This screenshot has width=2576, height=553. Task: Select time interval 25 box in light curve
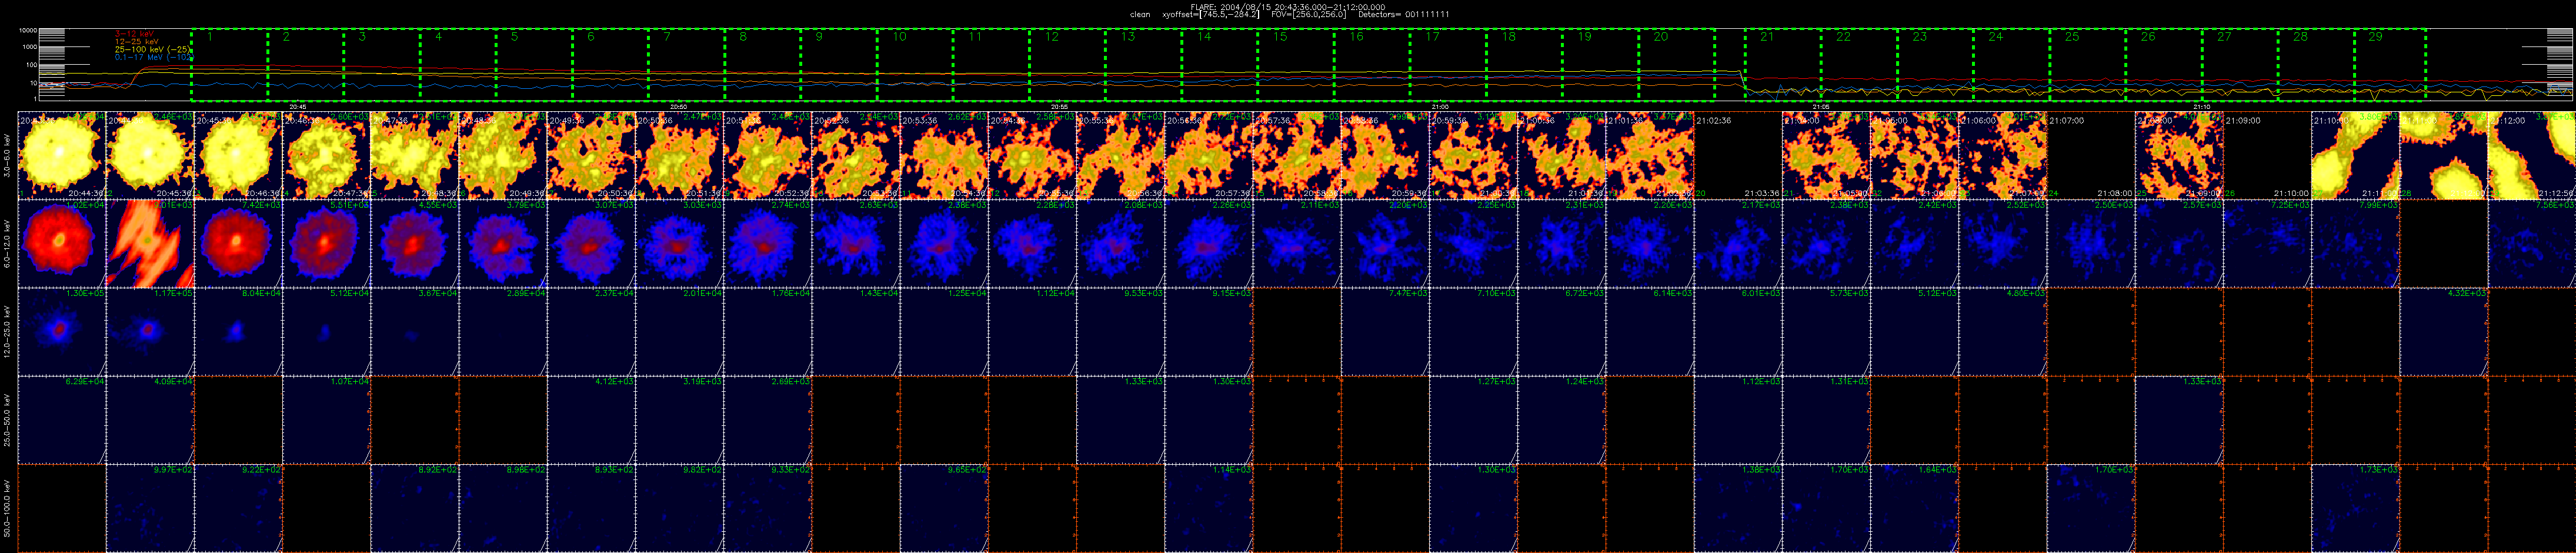pyautogui.click(x=2088, y=64)
